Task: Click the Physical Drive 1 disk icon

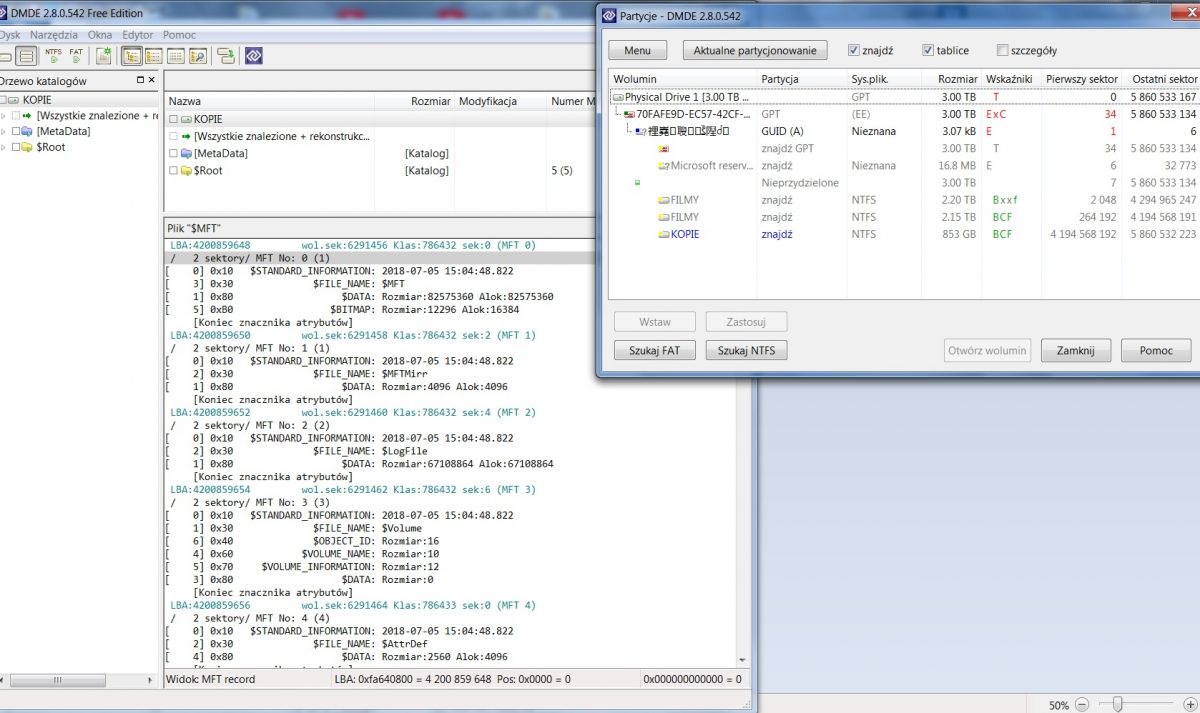Action: pyautogui.click(x=618, y=97)
